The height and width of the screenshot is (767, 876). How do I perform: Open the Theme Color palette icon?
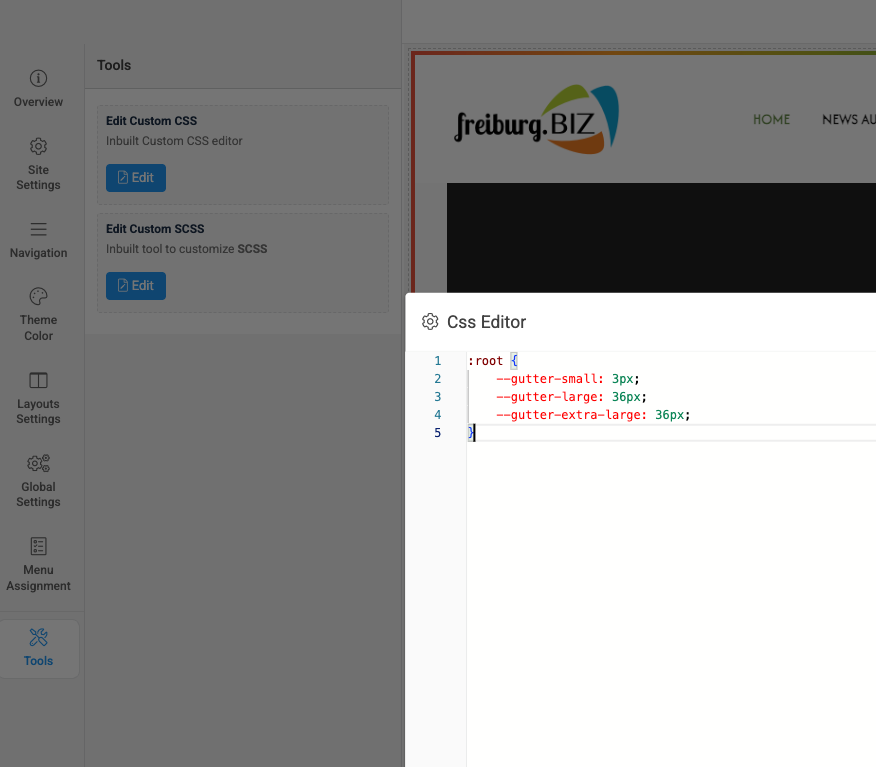38,296
